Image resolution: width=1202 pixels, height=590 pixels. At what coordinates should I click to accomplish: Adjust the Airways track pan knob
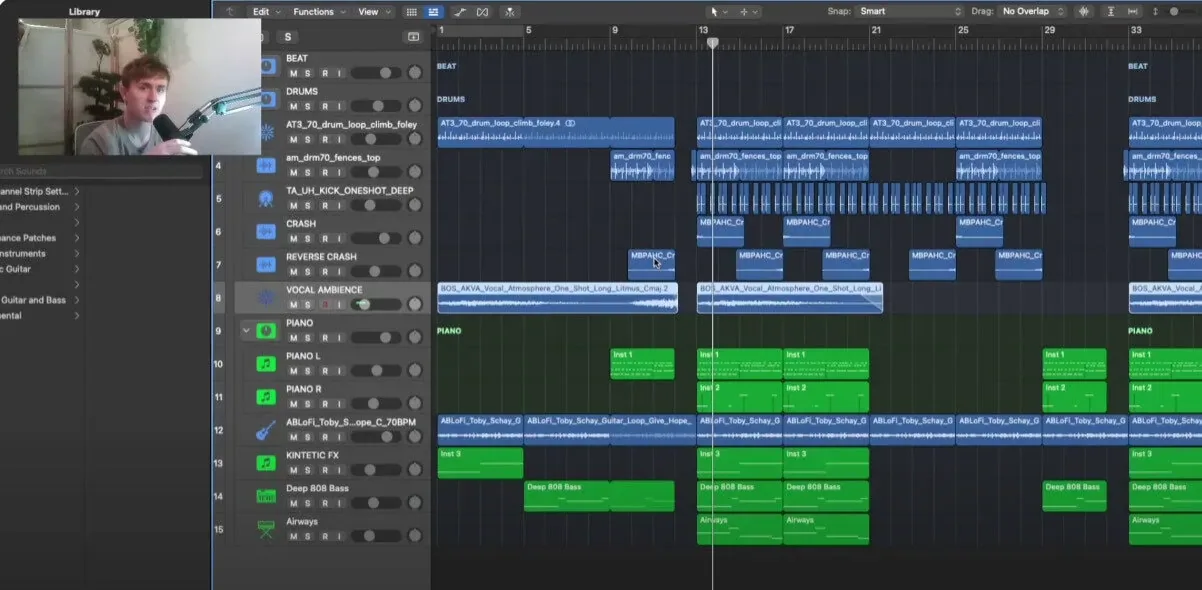coord(415,536)
